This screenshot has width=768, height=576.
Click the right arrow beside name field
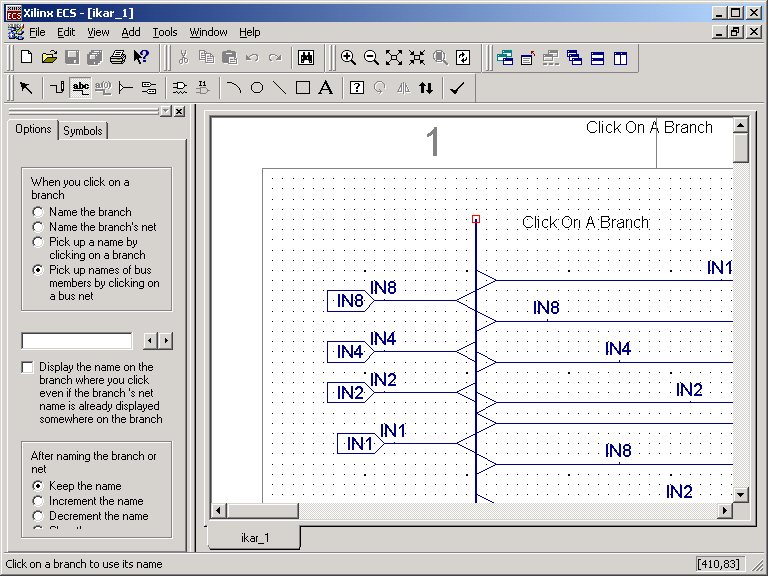click(166, 340)
